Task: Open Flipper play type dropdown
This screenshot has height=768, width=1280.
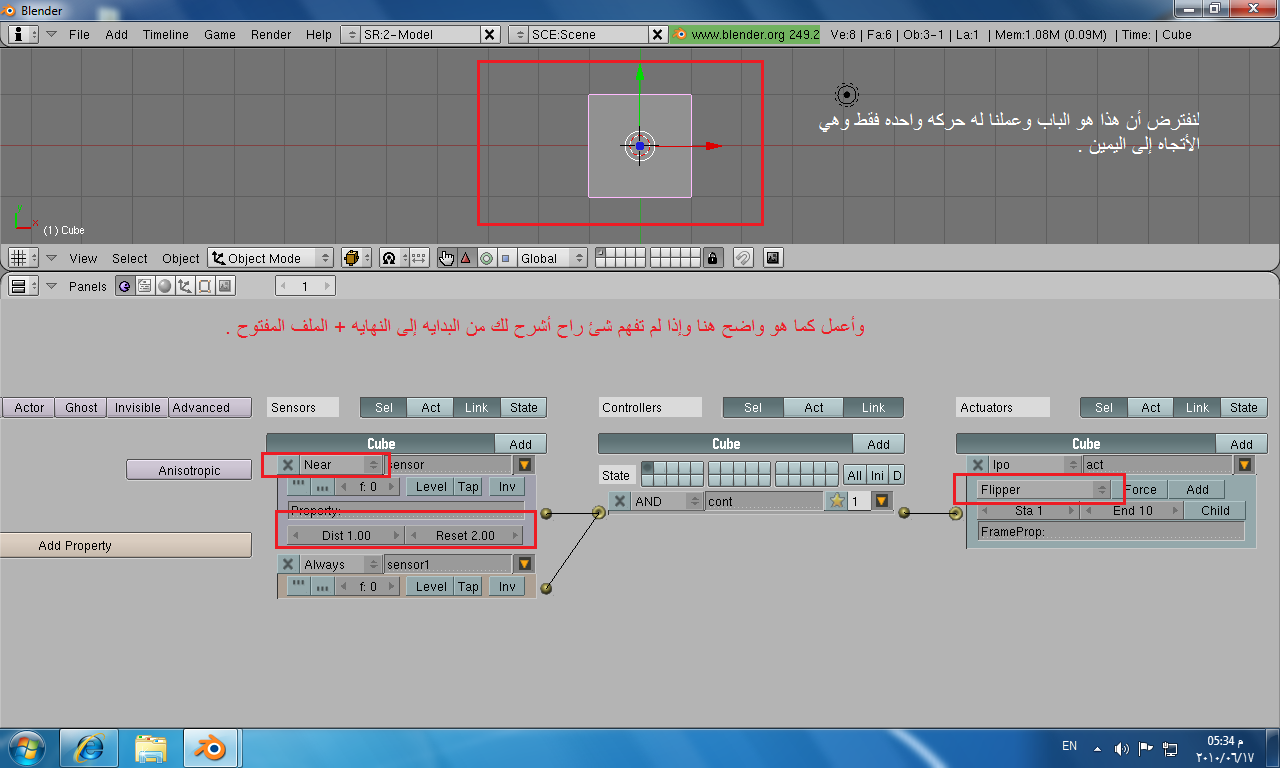Action: click(x=1044, y=490)
